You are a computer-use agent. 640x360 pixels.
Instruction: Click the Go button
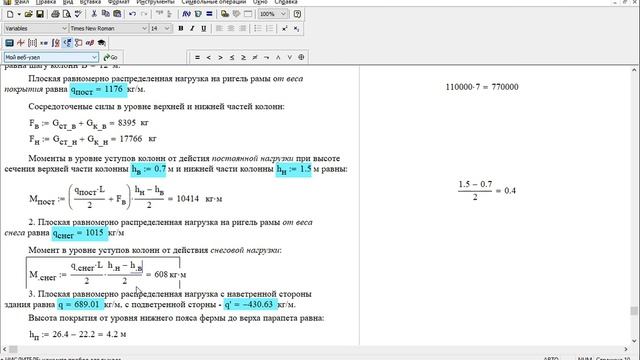point(111,57)
